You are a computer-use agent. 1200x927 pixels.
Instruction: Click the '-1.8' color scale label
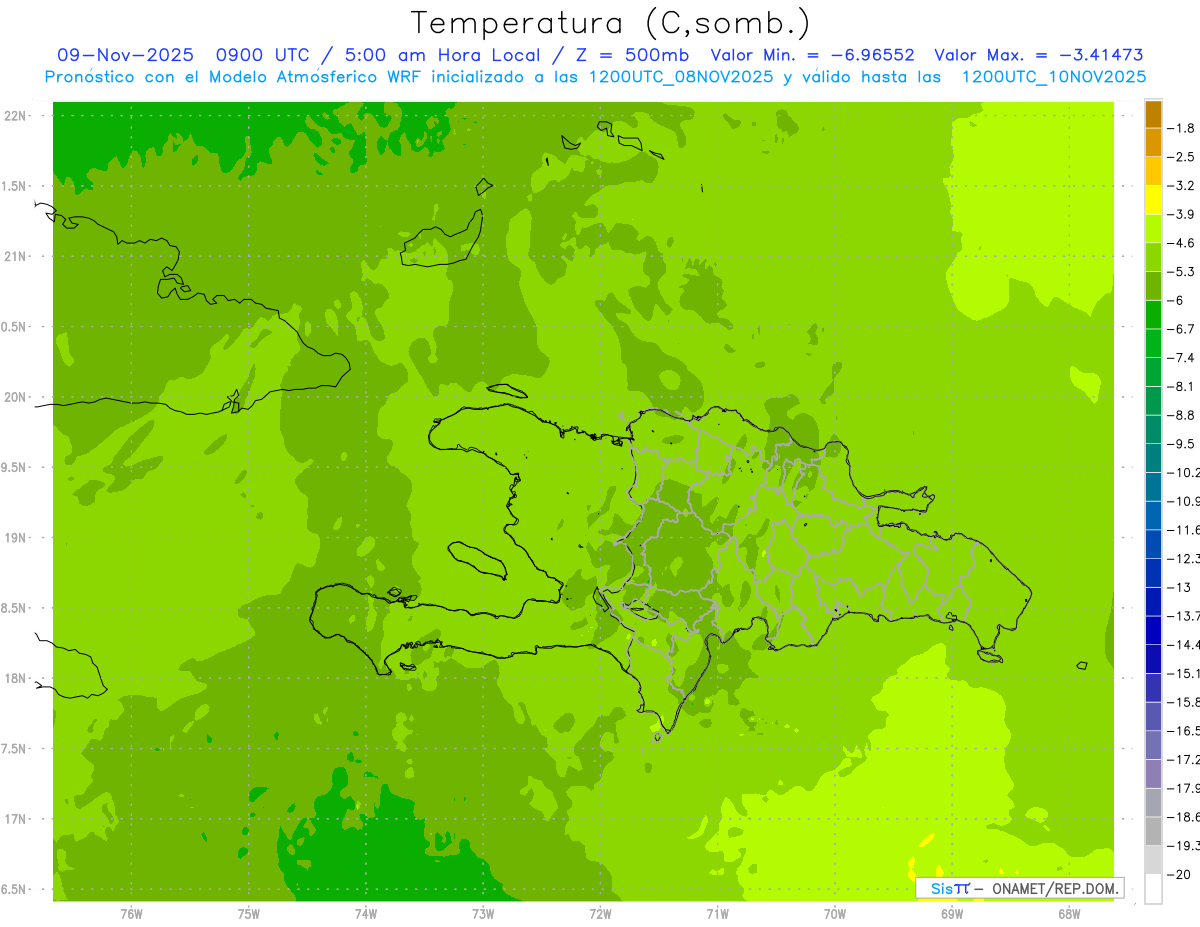tap(1181, 128)
